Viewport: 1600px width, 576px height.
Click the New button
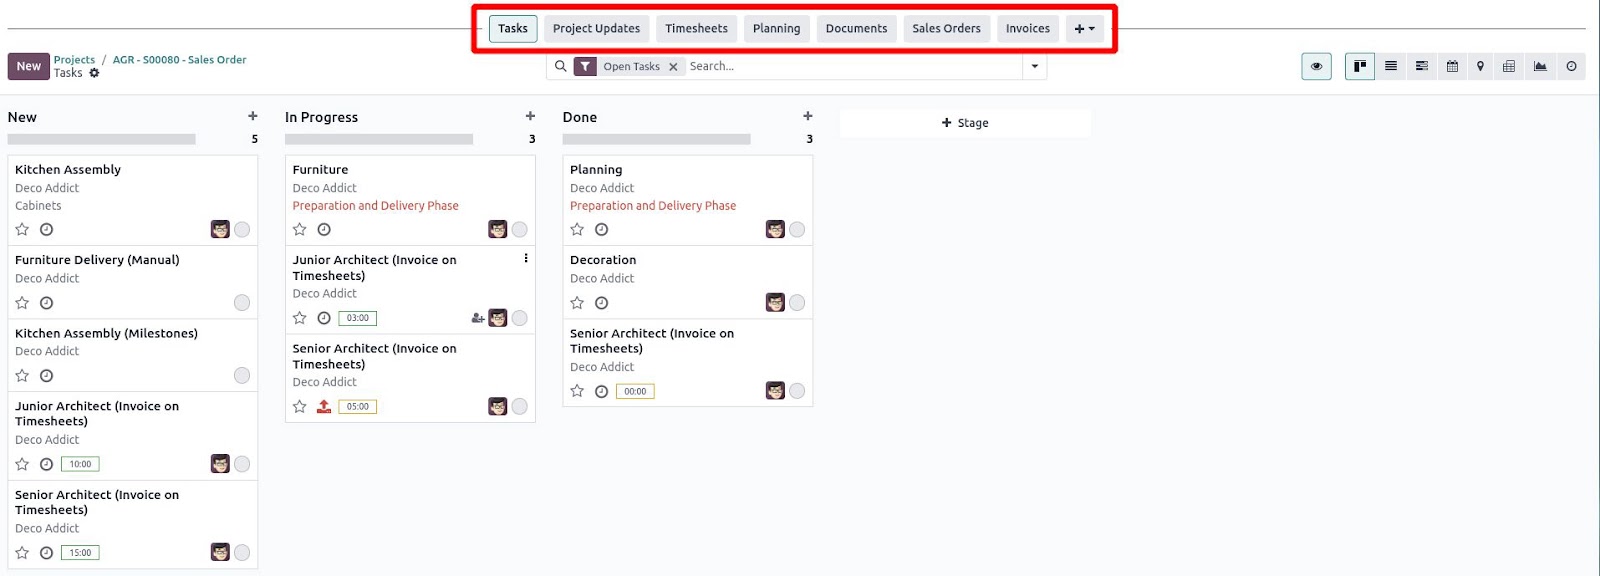point(28,67)
